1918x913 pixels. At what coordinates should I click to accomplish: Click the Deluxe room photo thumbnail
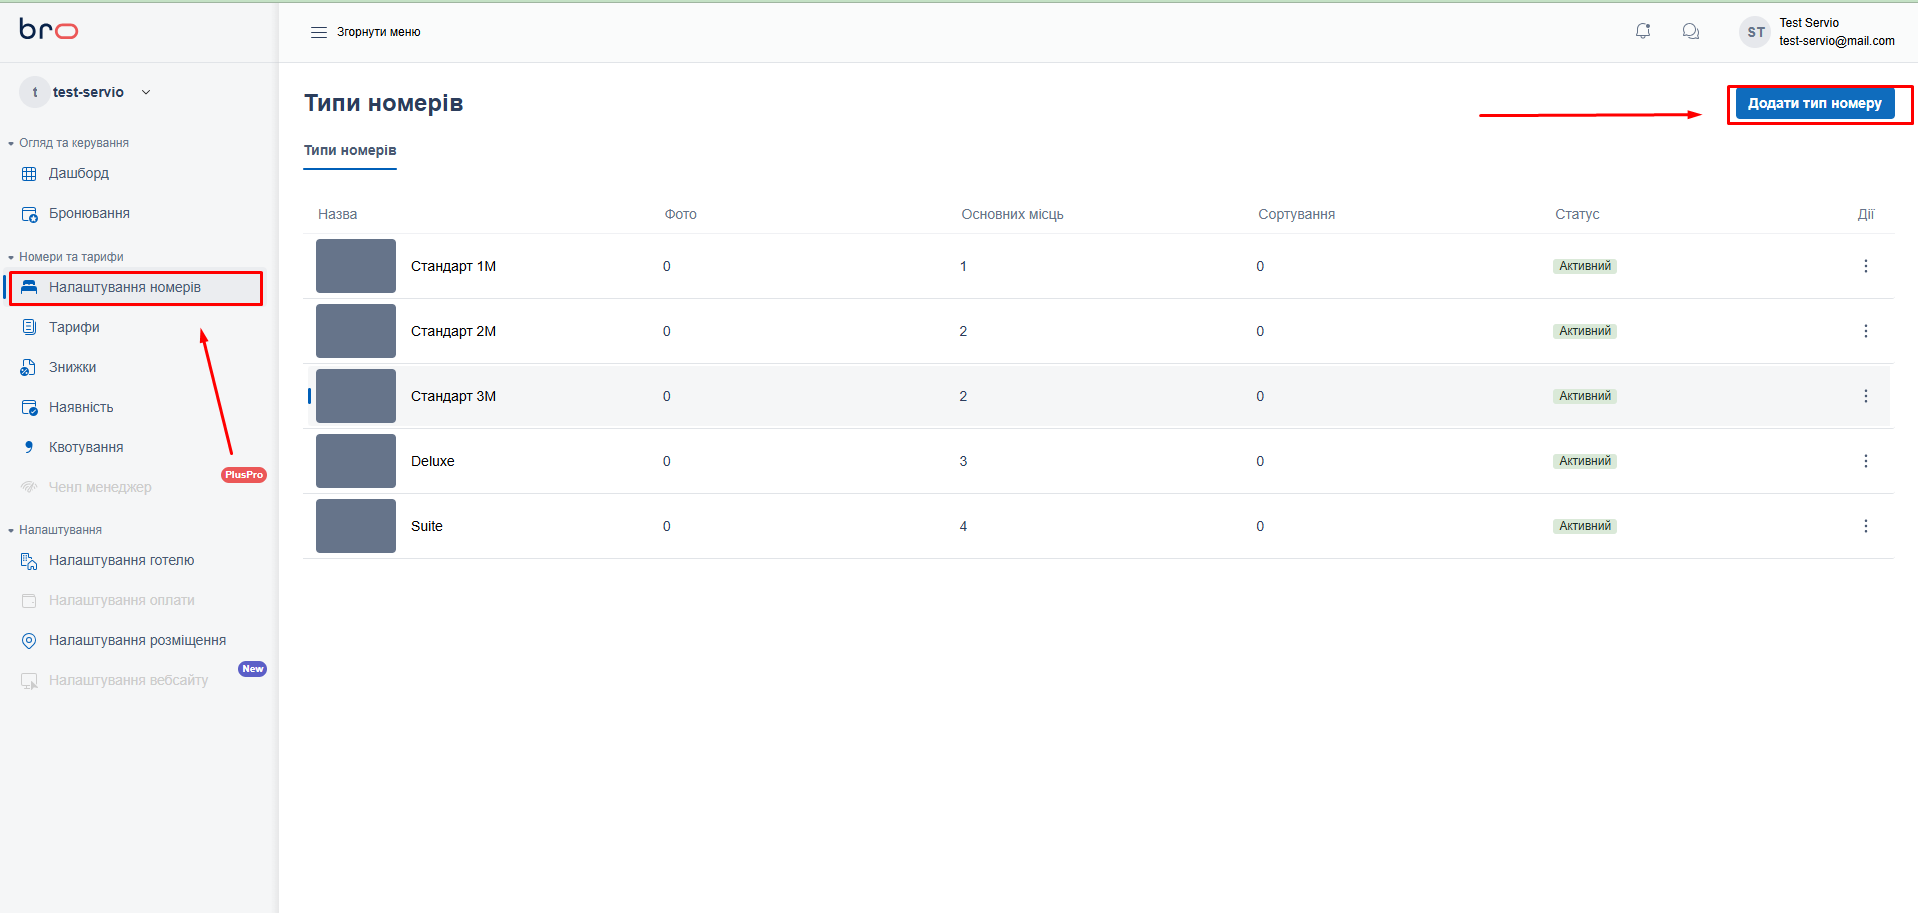[x=356, y=461]
